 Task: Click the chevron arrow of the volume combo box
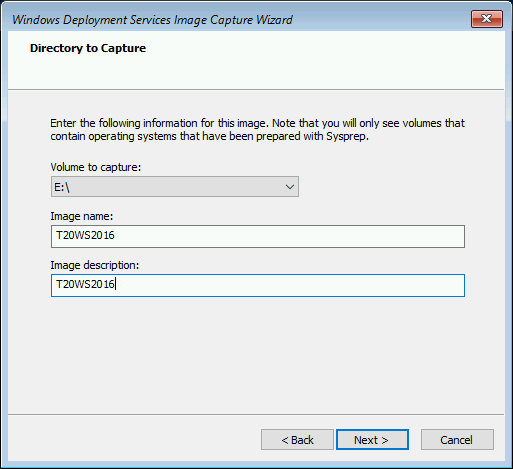click(x=290, y=187)
